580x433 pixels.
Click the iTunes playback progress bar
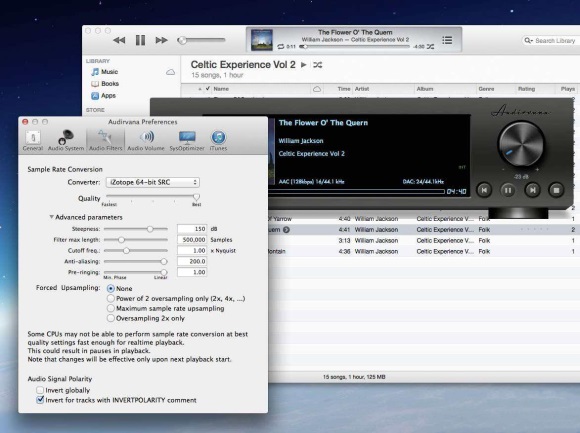point(355,47)
